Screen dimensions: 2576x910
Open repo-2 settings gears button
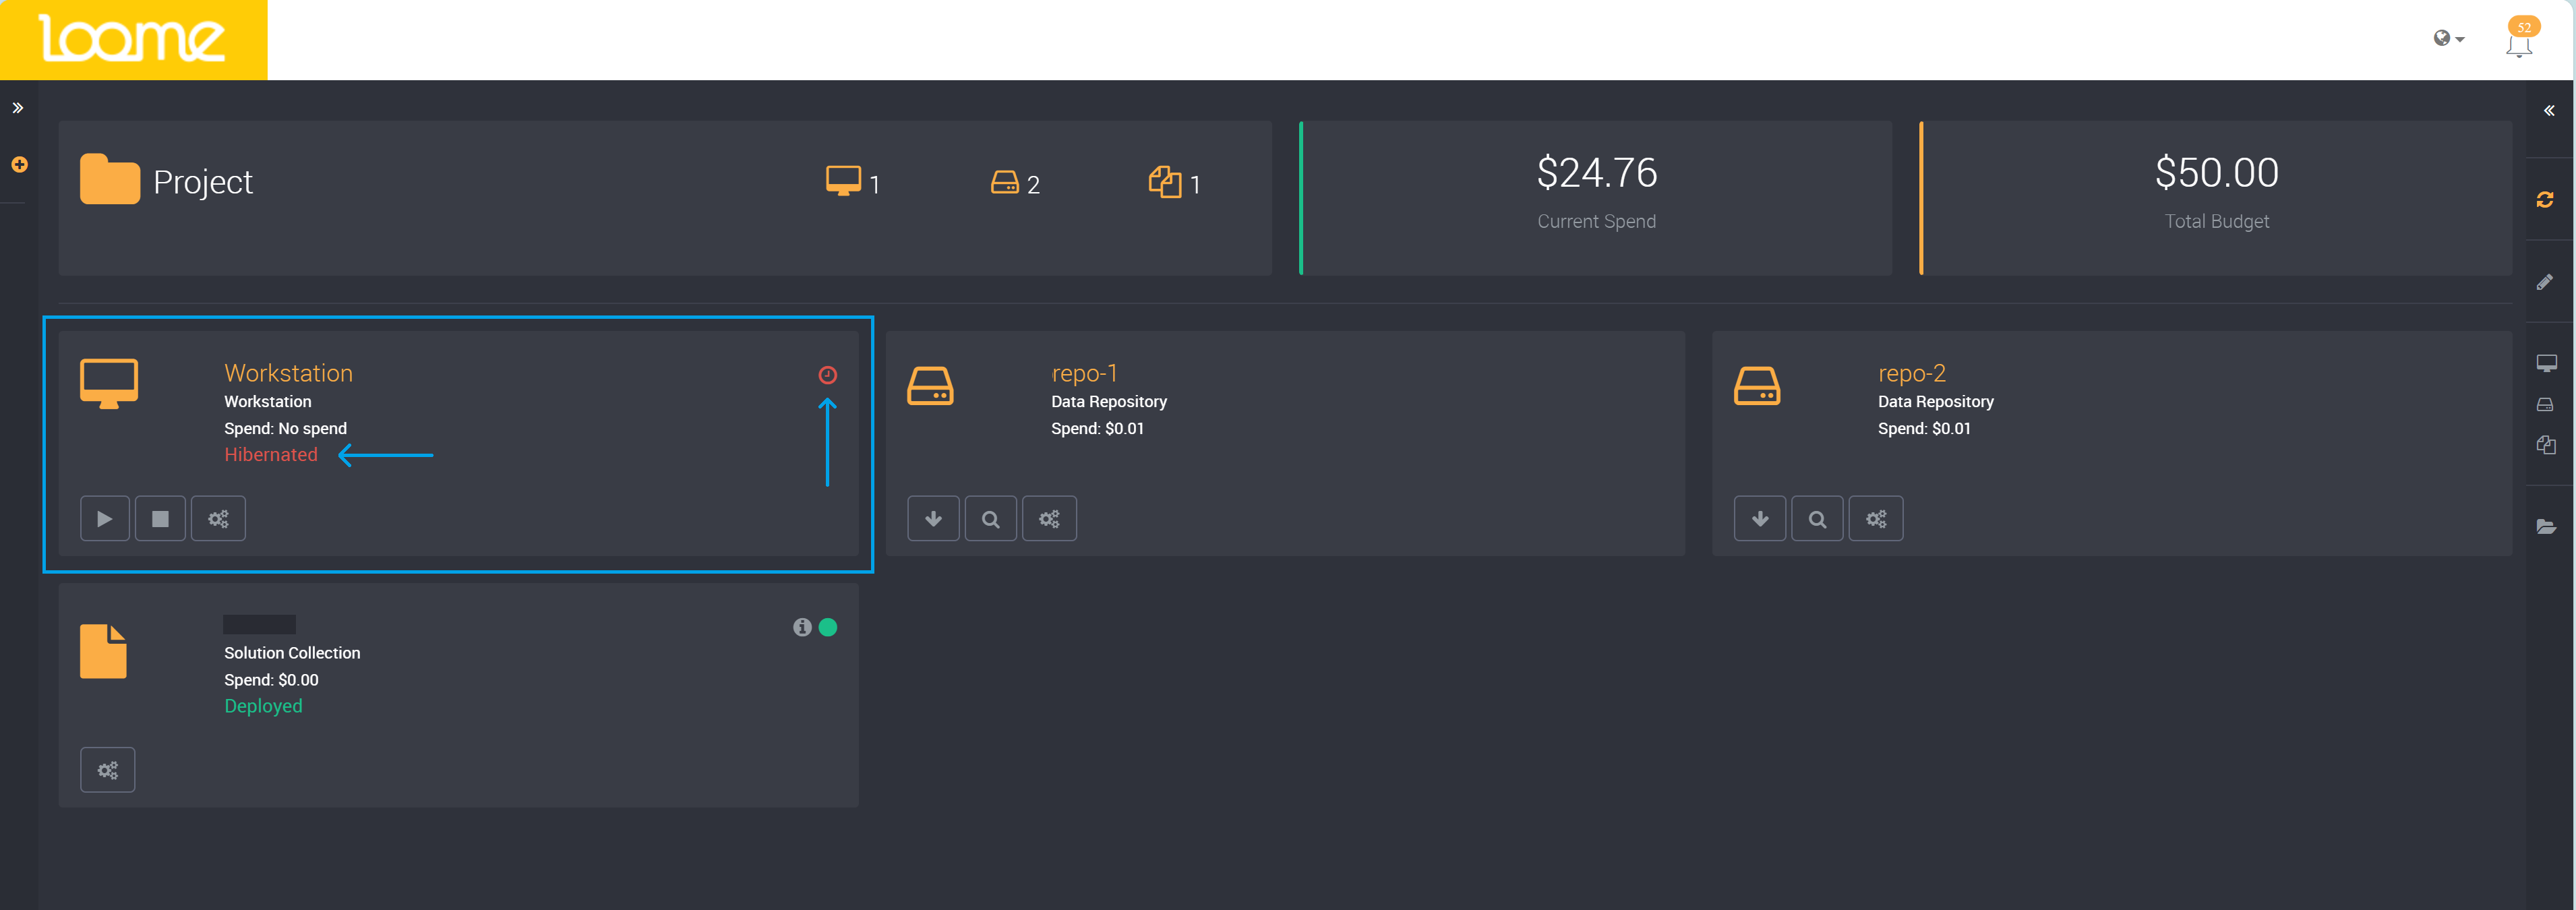(1876, 519)
